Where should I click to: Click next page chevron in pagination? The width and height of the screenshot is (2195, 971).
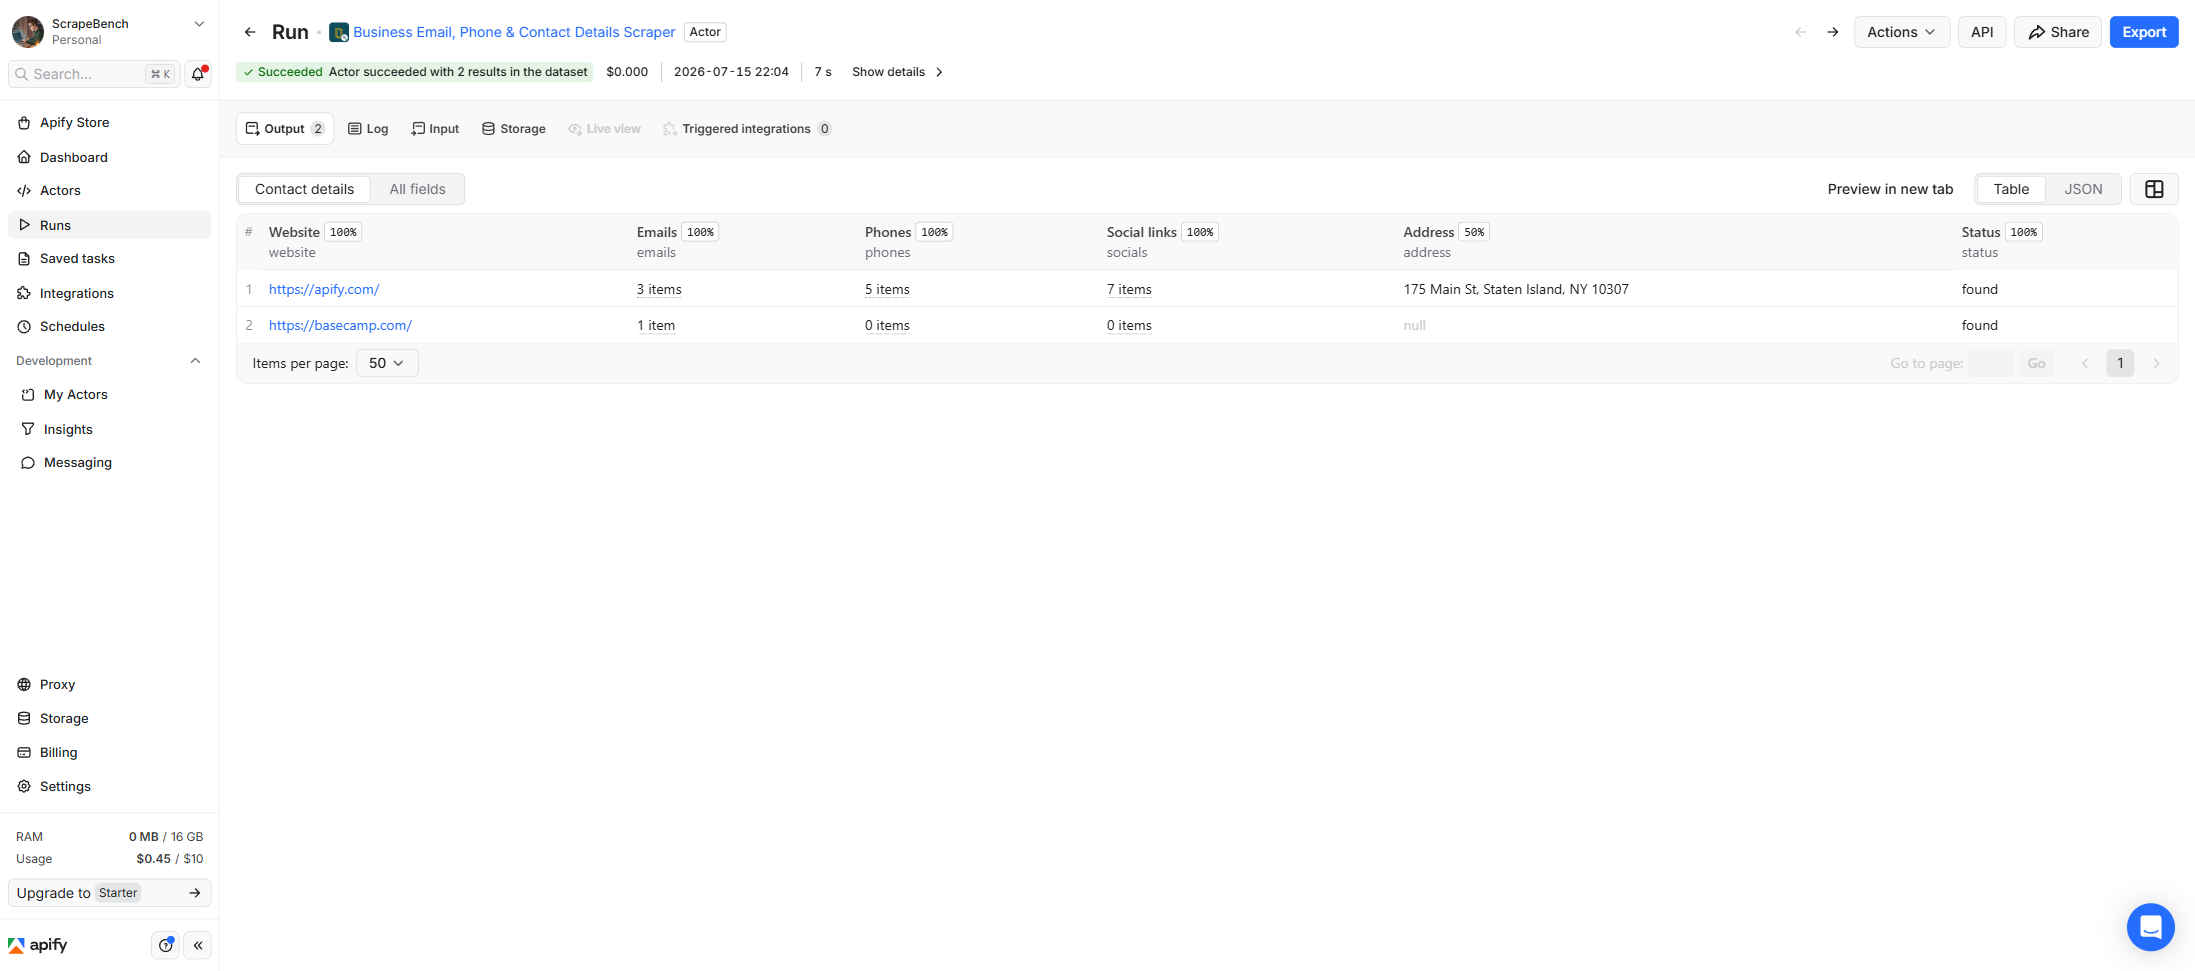[x=2156, y=363]
